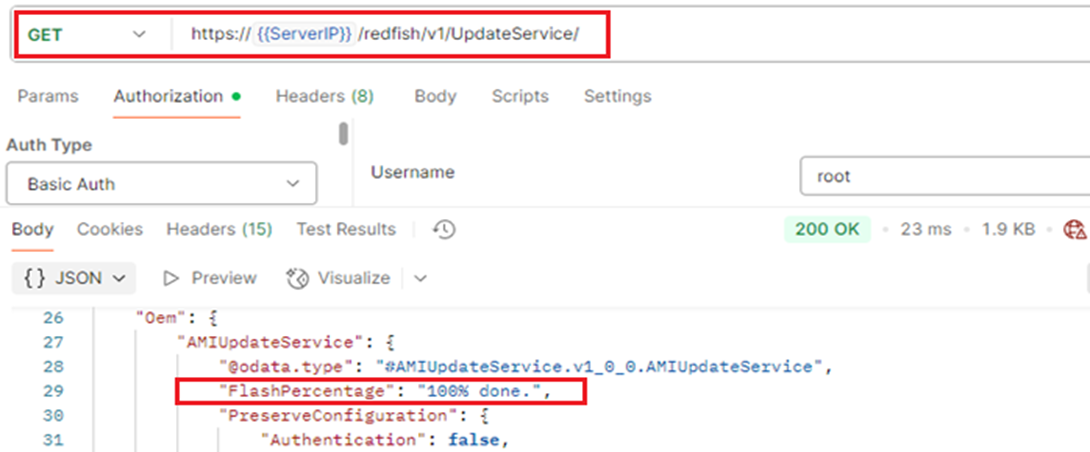Open the Scripts tab
Image resolution: width=1090 pixels, height=452 pixels.
[x=520, y=96]
